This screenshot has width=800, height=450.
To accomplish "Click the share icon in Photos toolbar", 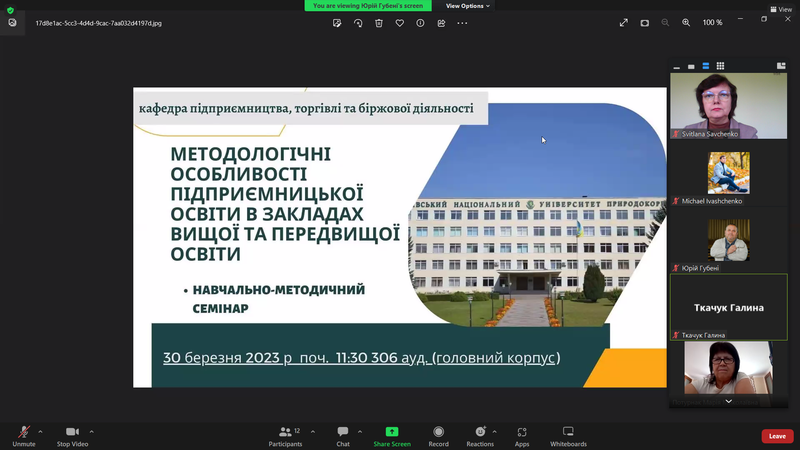I will click(441, 23).
